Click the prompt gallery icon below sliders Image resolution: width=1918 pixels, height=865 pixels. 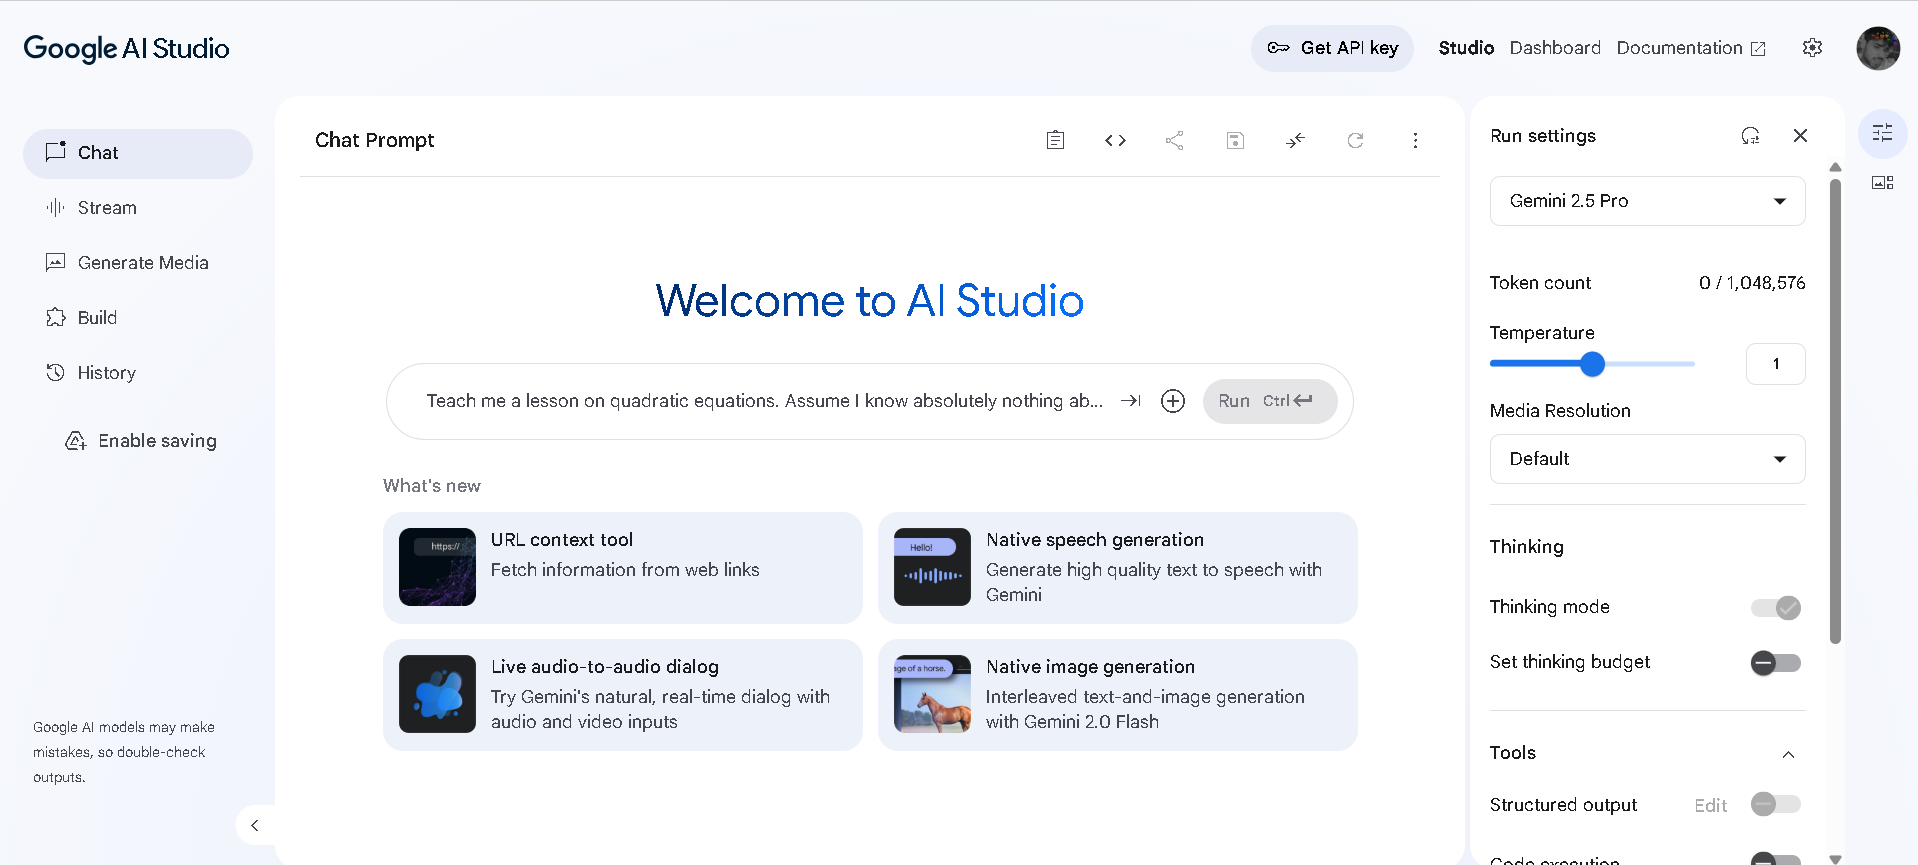click(1882, 182)
